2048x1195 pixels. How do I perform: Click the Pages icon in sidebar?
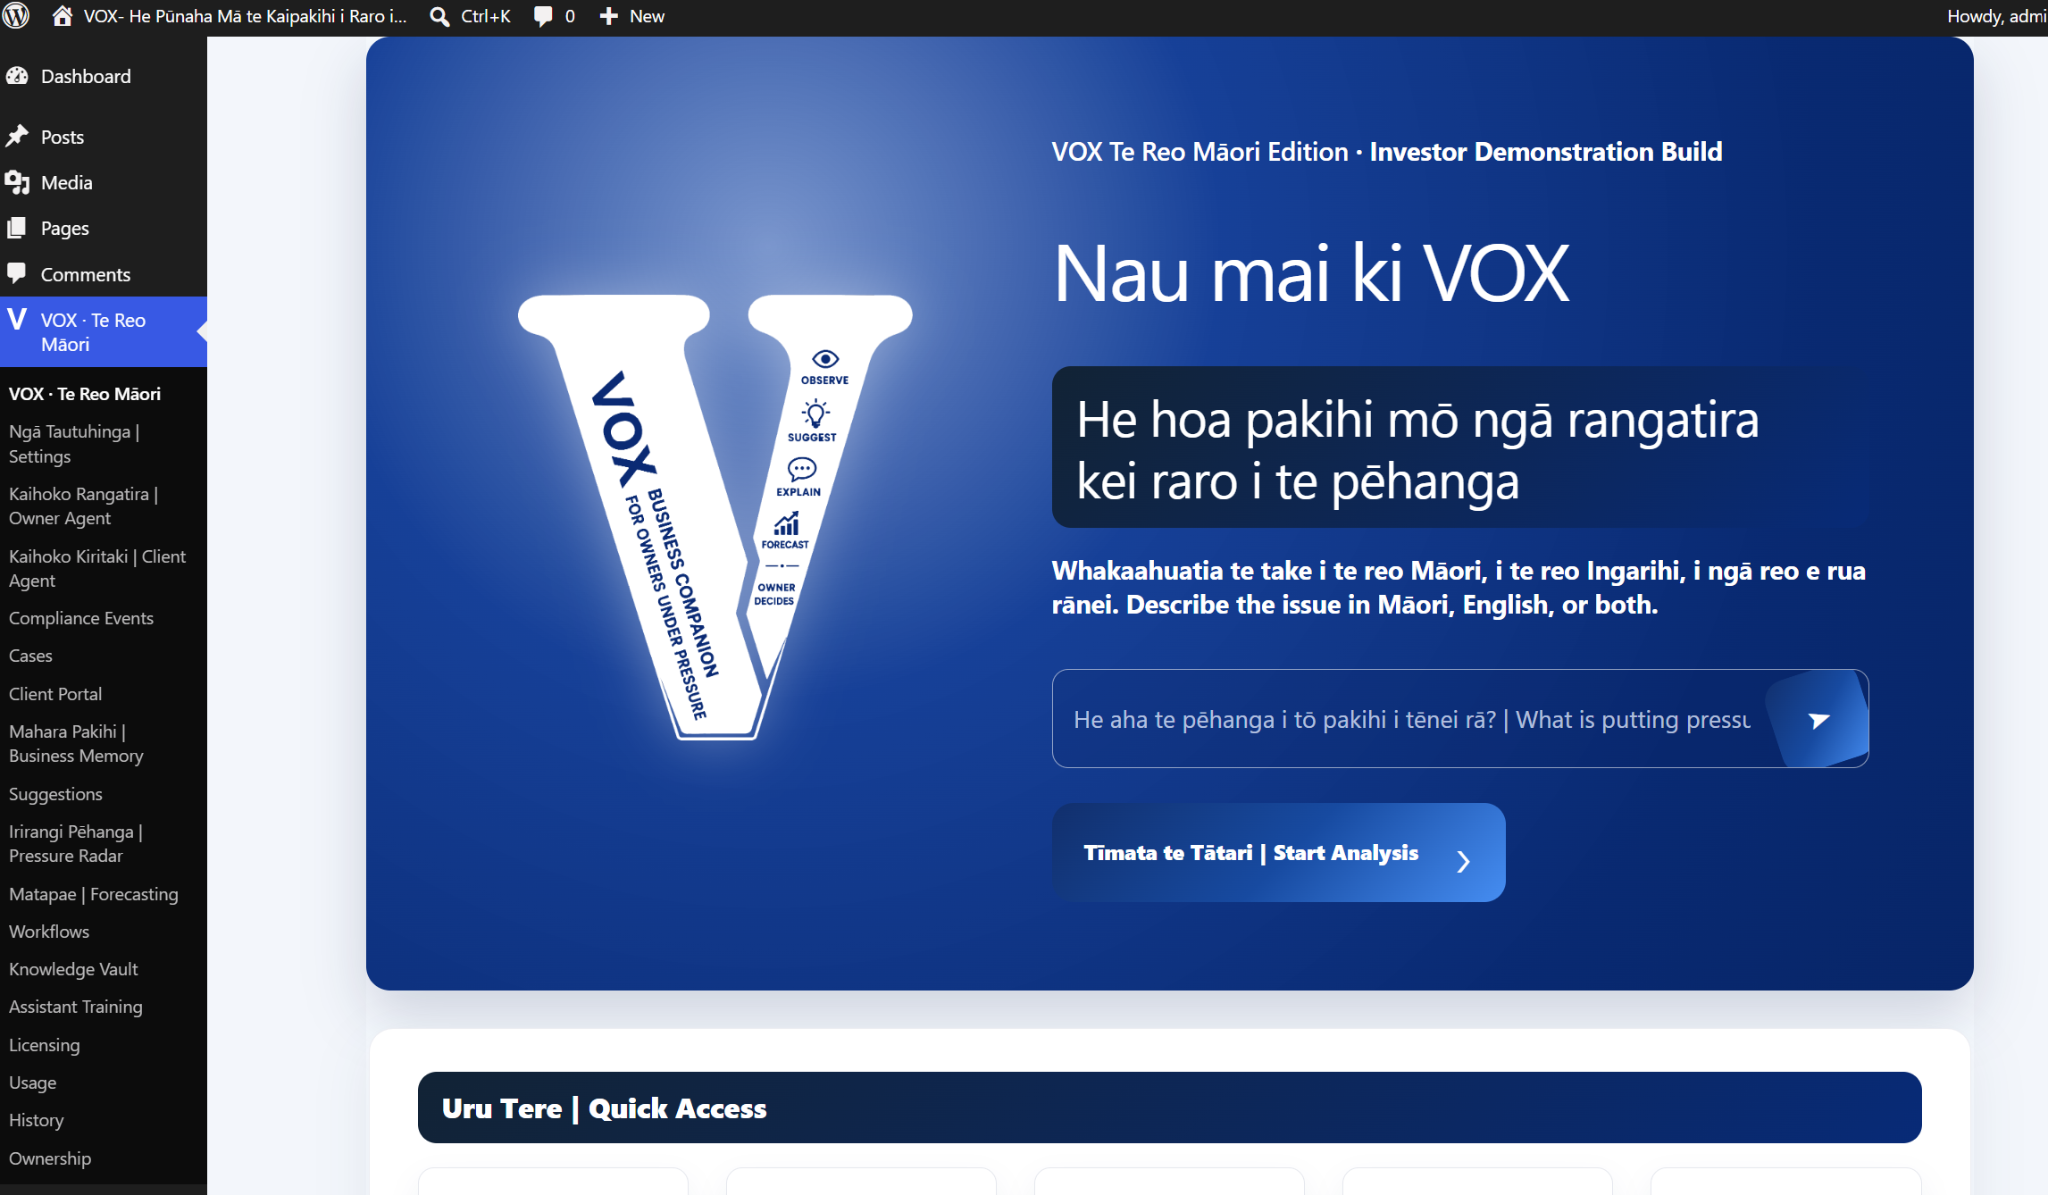pos(17,228)
